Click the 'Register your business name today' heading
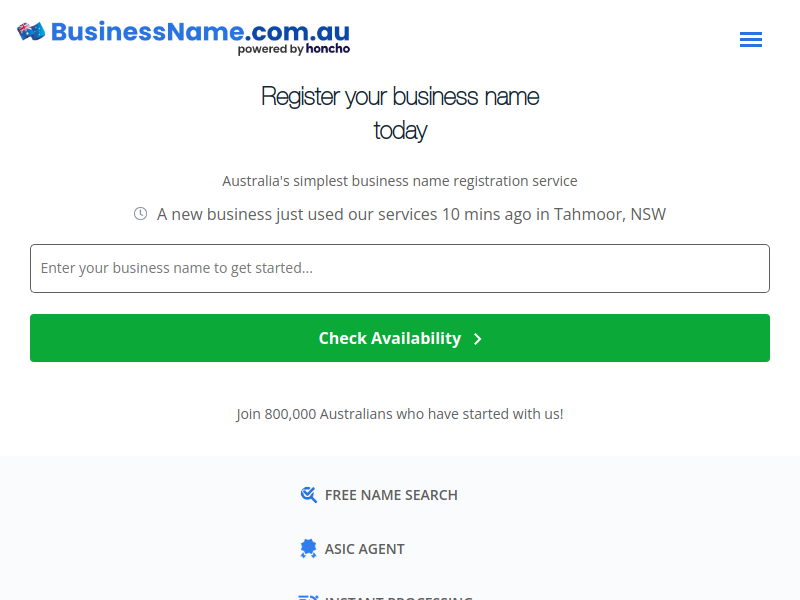800x600 pixels. 400,113
